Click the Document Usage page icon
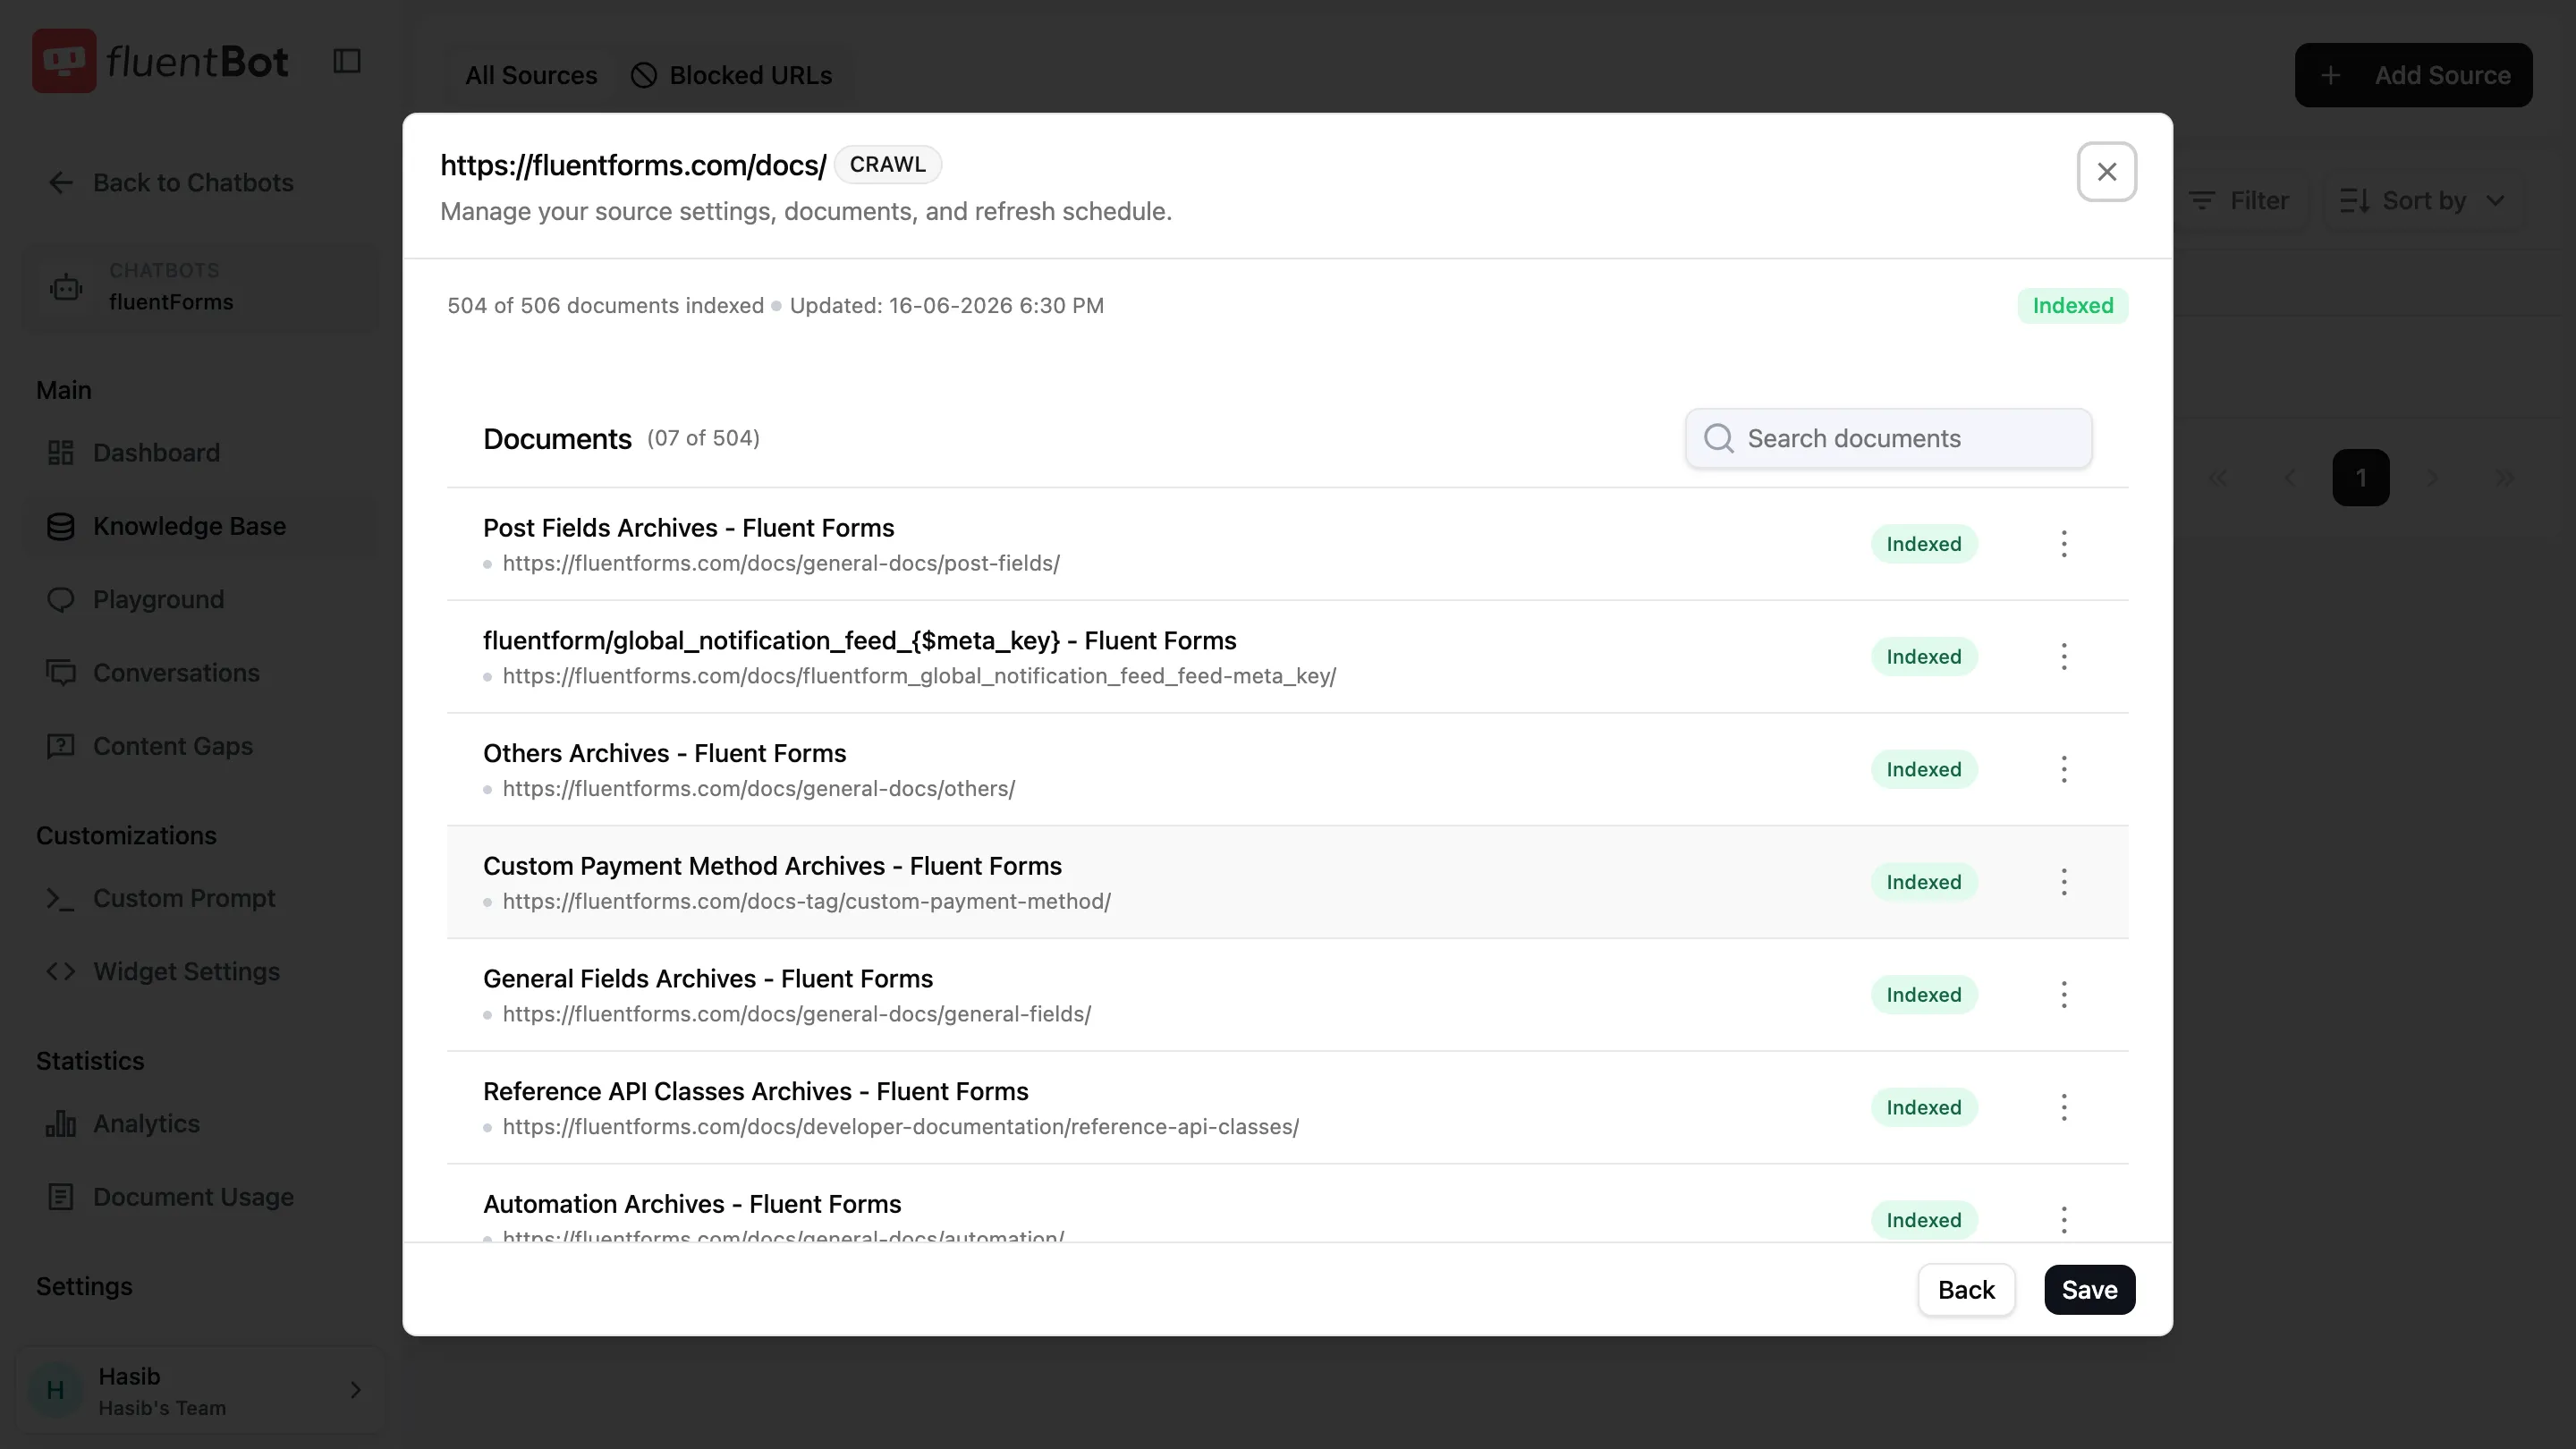 (61, 1197)
